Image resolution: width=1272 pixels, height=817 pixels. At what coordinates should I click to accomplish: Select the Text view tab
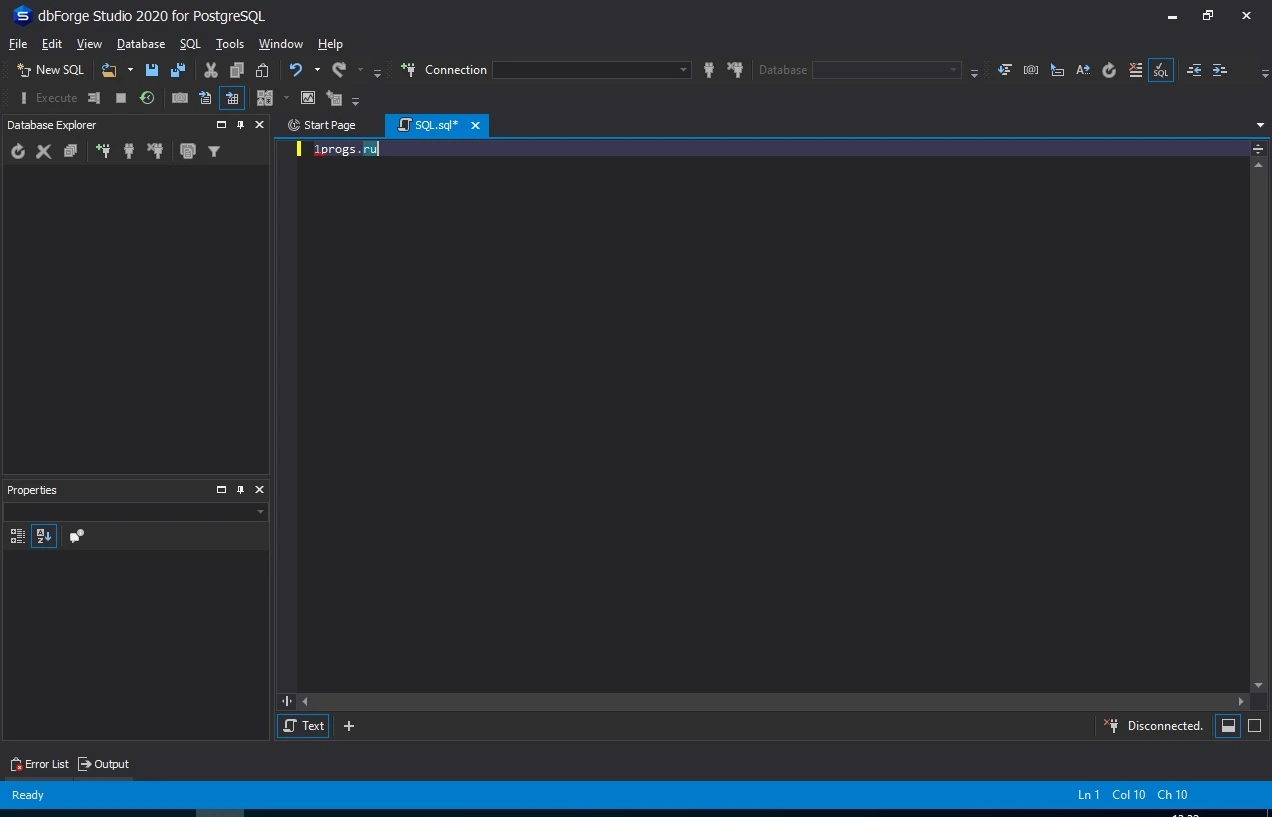(303, 726)
